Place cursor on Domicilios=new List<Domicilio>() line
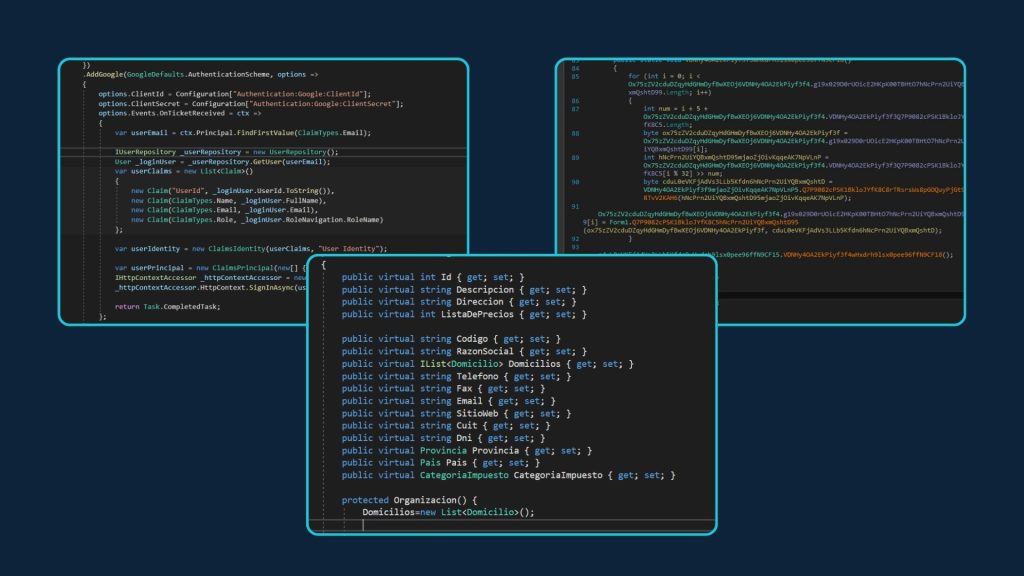Image resolution: width=1024 pixels, height=576 pixels. (448, 513)
